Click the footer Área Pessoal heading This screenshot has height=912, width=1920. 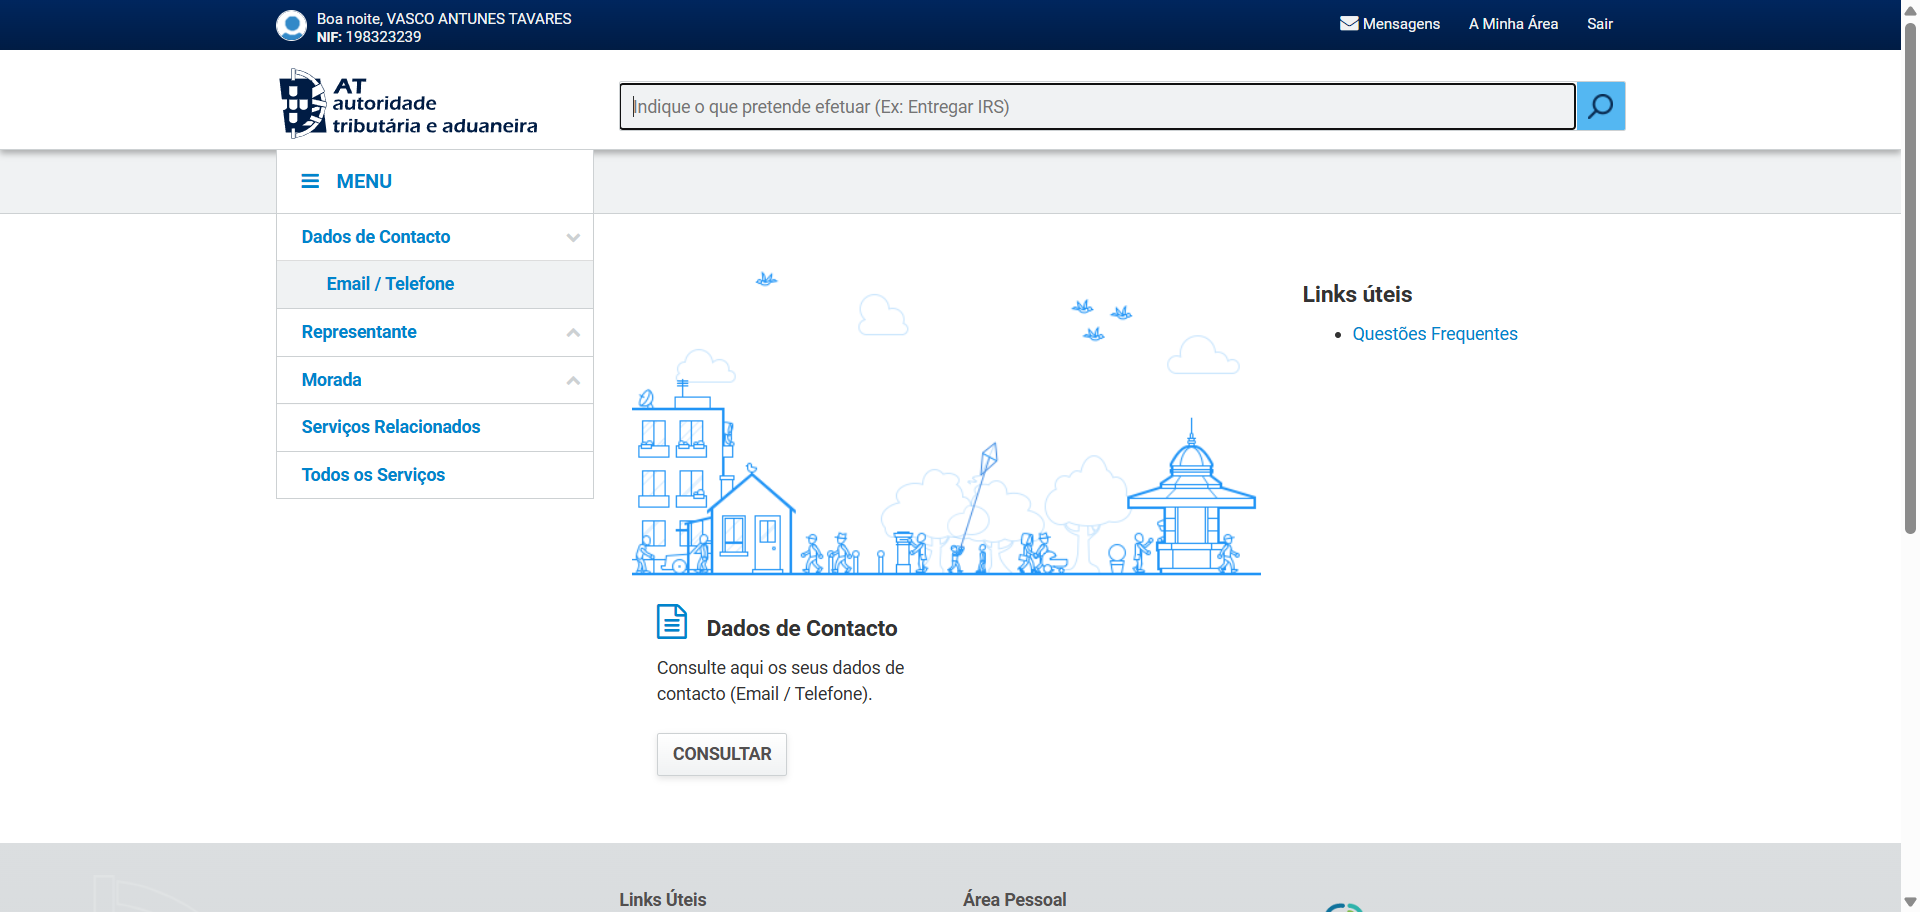pos(1015,899)
